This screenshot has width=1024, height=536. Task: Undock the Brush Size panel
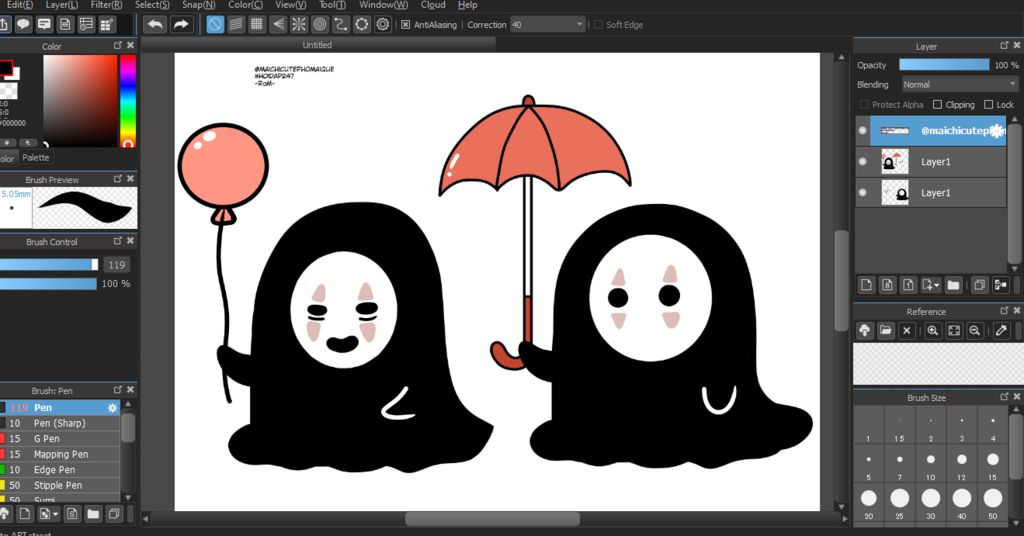click(1004, 397)
